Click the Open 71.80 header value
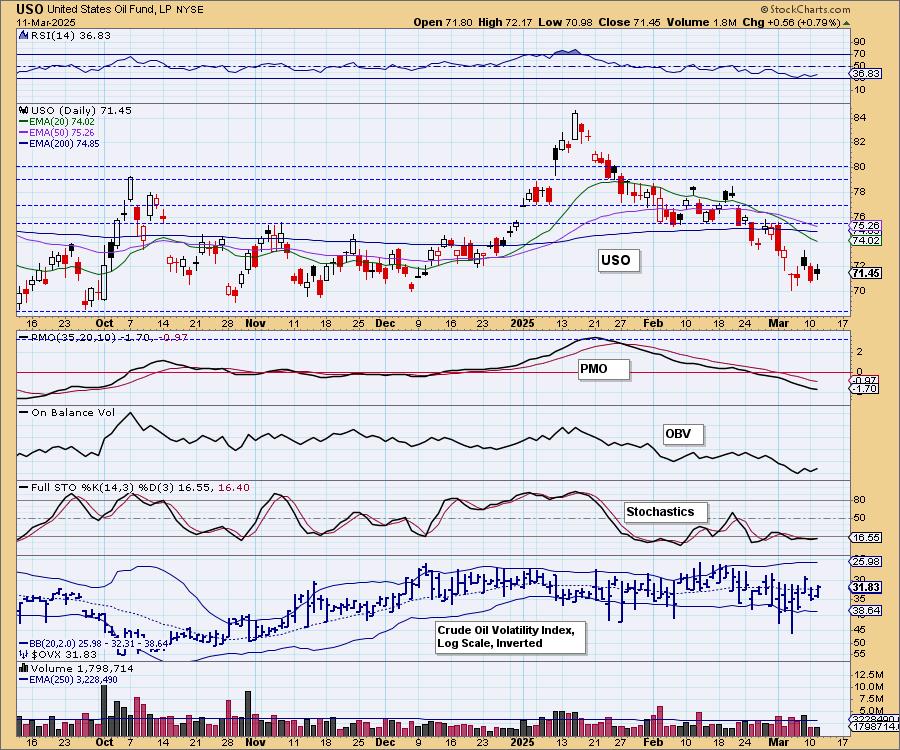This screenshot has width=900, height=750. pyautogui.click(x=443, y=22)
